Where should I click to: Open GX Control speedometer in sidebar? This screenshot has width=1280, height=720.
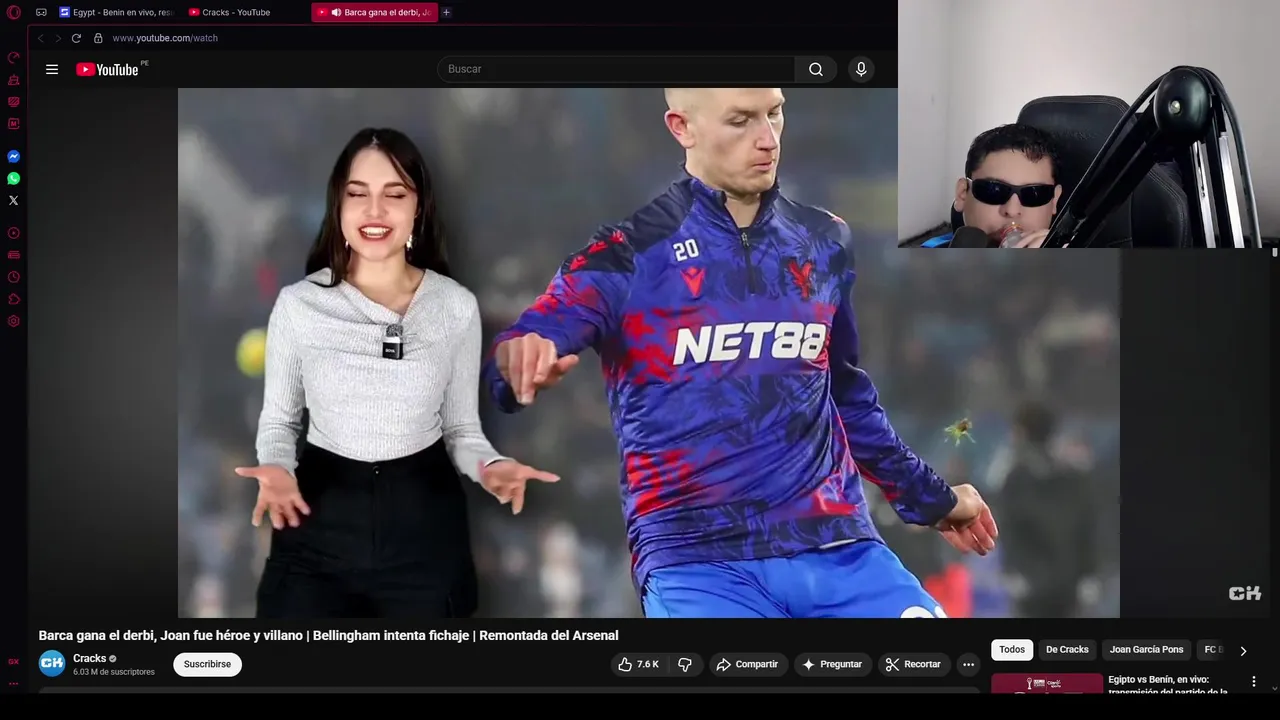coord(13,58)
